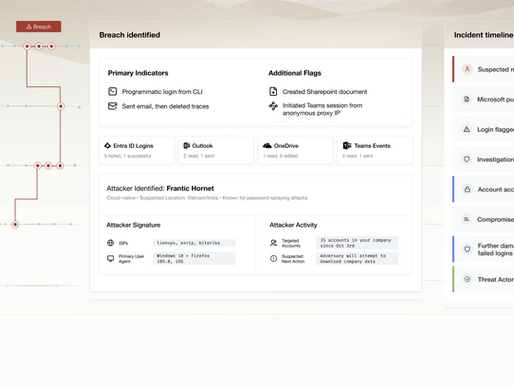Click the Primary Indicators heading
514x386 pixels.
click(x=138, y=73)
